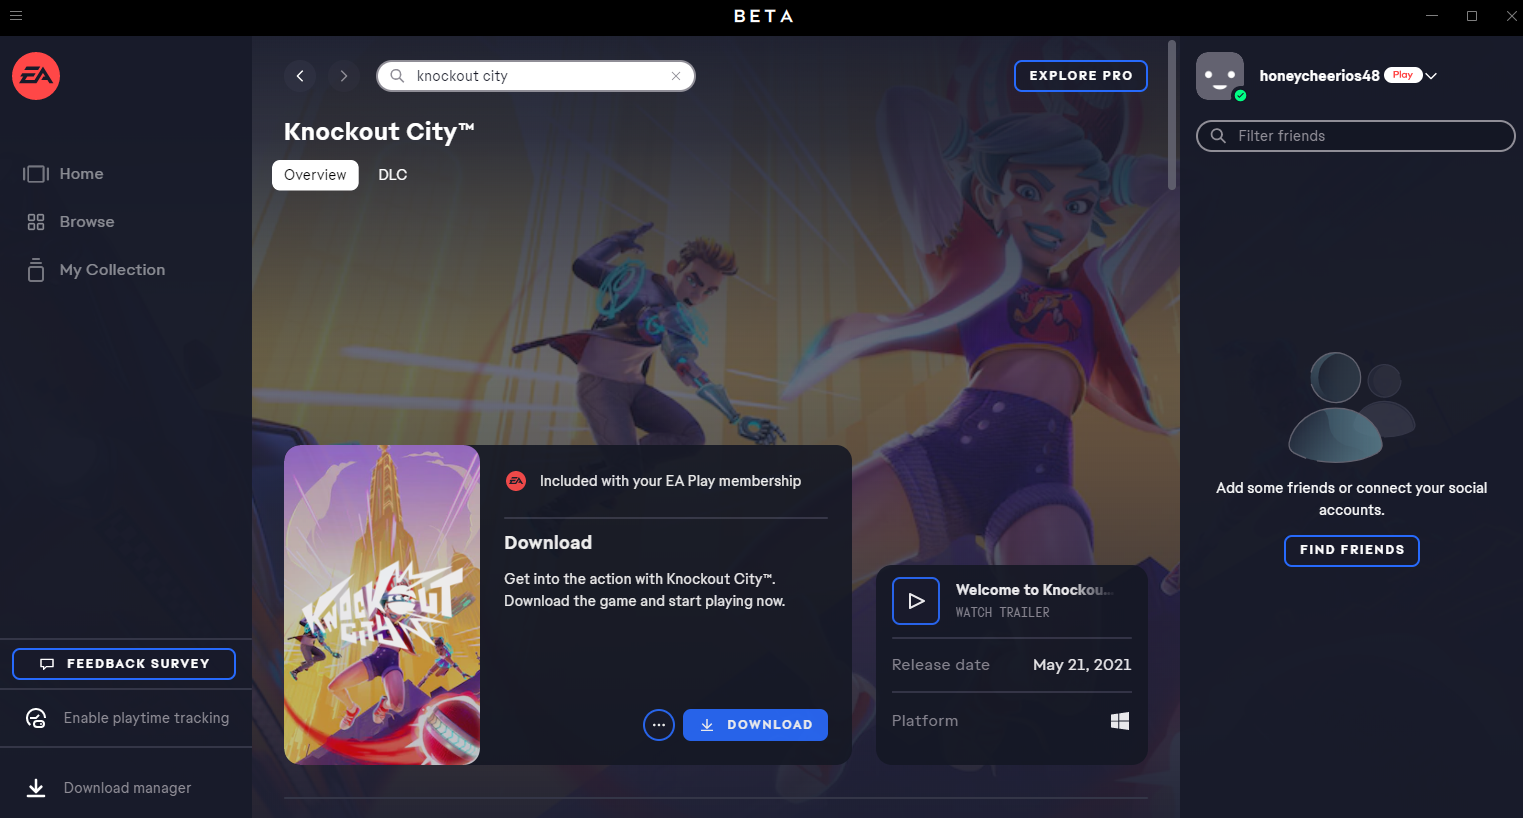Click the Play membership badge
The image size is (1523, 818).
click(1403, 75)
